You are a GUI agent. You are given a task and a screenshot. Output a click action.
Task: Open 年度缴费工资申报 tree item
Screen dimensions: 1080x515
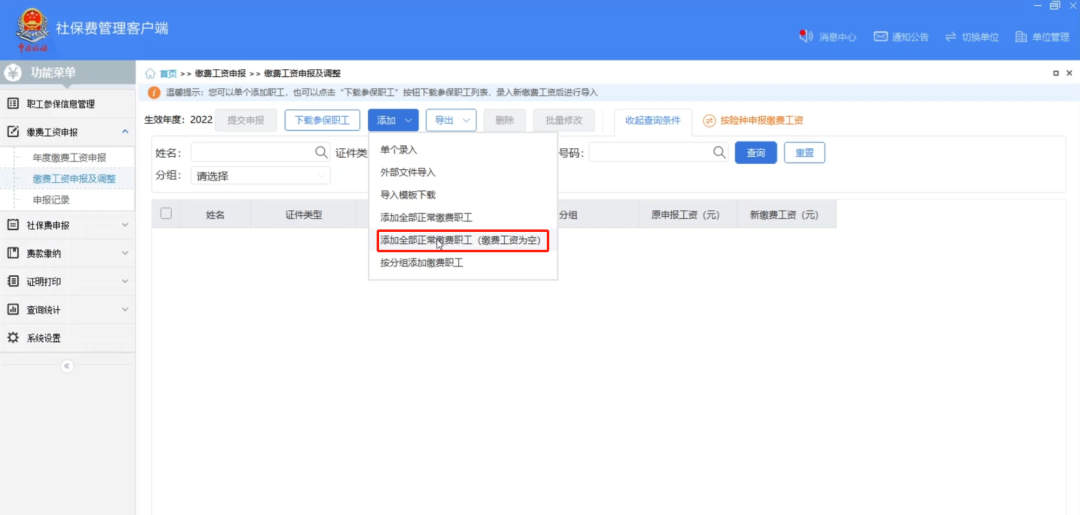tap(70, 158)
